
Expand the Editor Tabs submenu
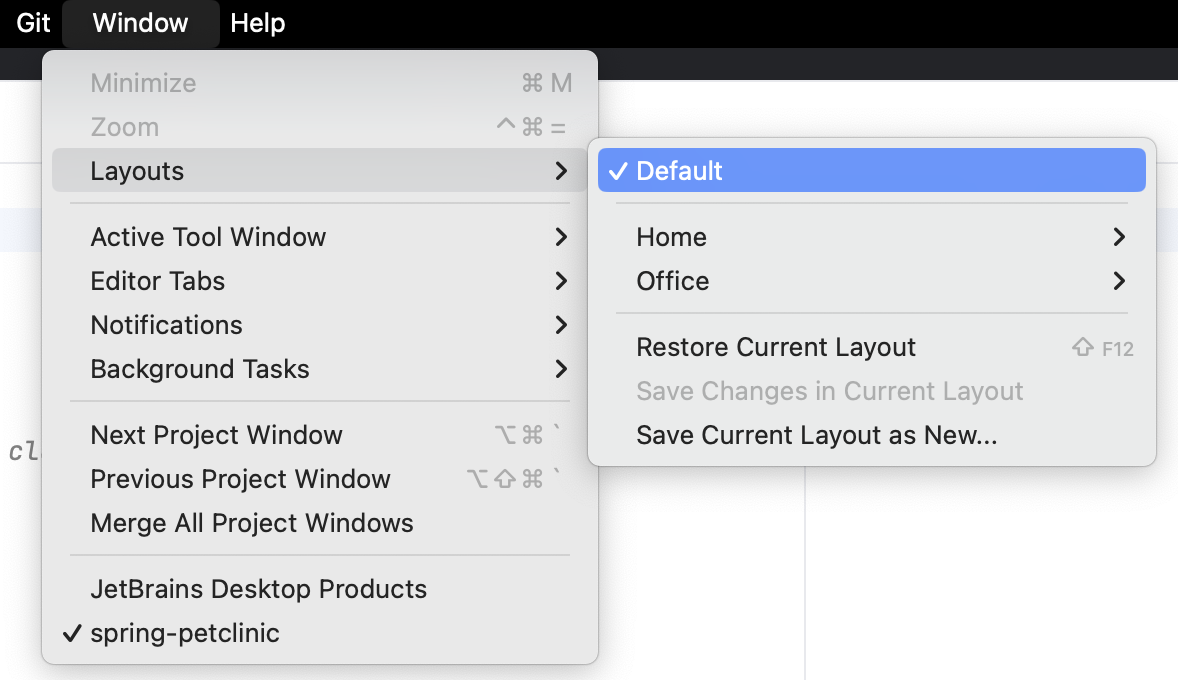(157, 281)
